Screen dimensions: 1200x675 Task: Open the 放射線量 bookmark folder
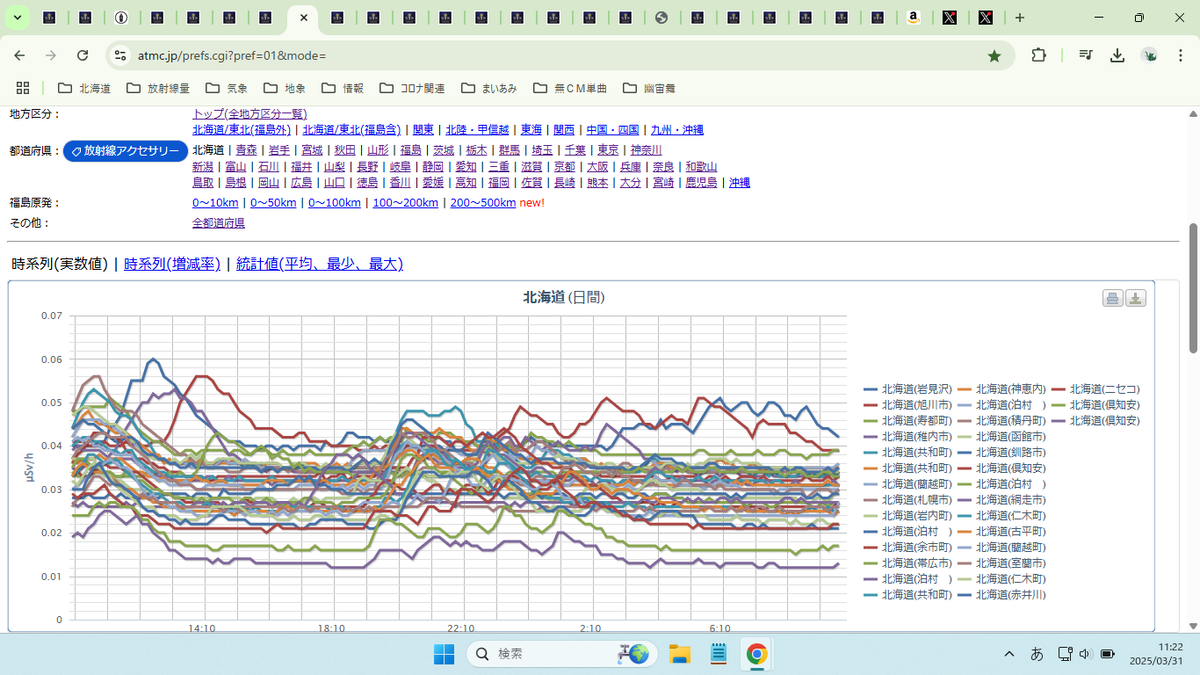(158, 88)
